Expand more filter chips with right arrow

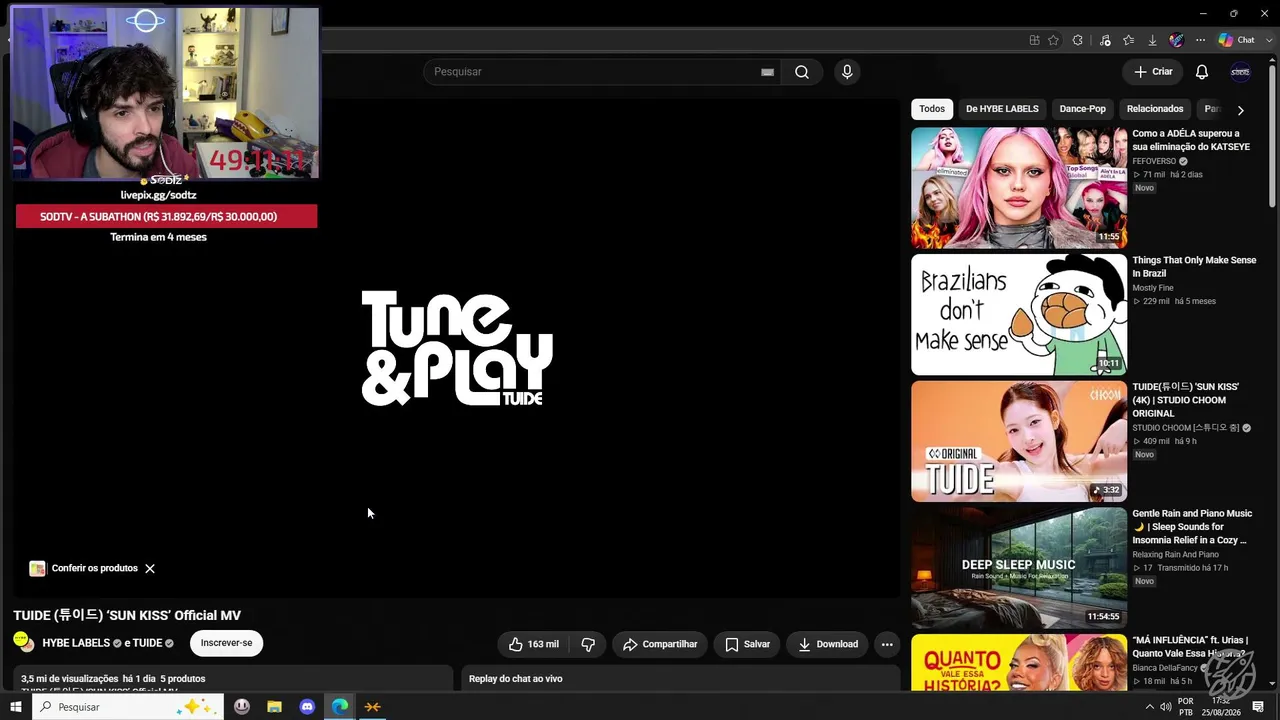coord(1241,110)
